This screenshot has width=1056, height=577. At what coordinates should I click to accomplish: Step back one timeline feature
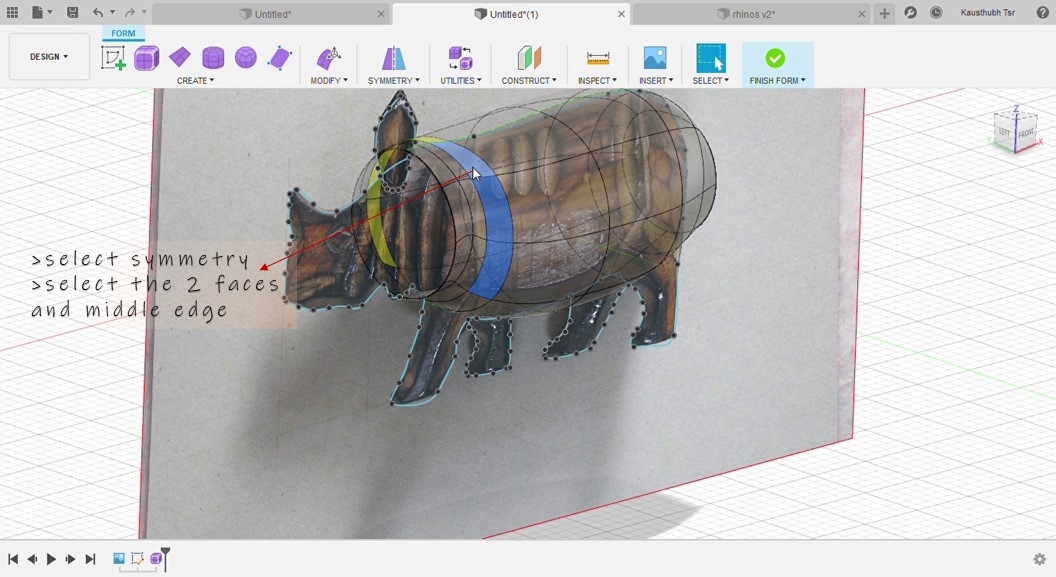(32, 559)
